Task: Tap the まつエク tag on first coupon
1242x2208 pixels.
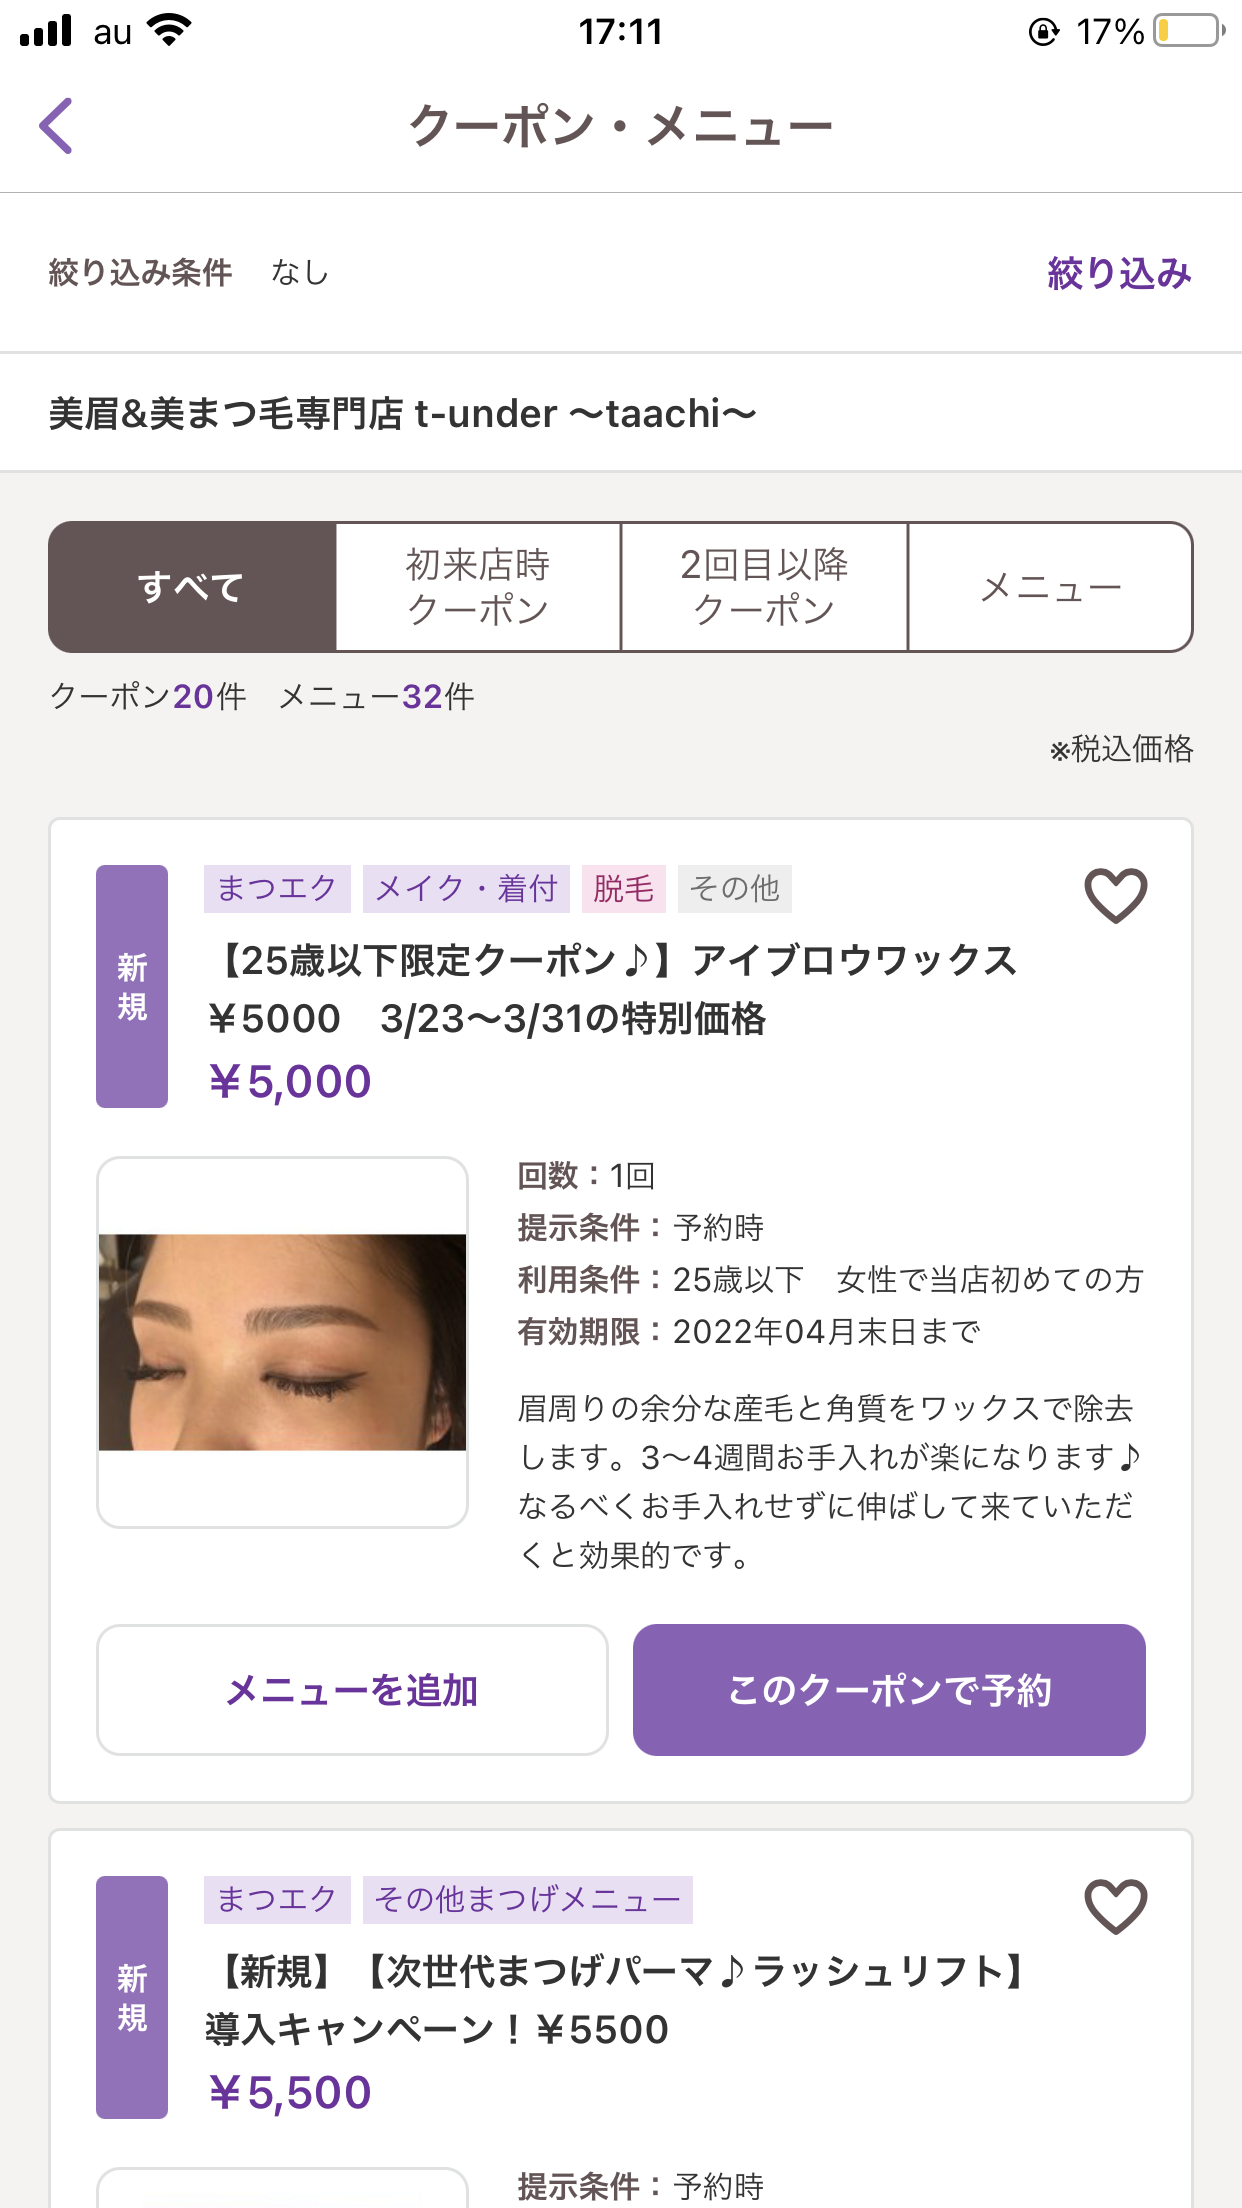Action: pos(277,888)
